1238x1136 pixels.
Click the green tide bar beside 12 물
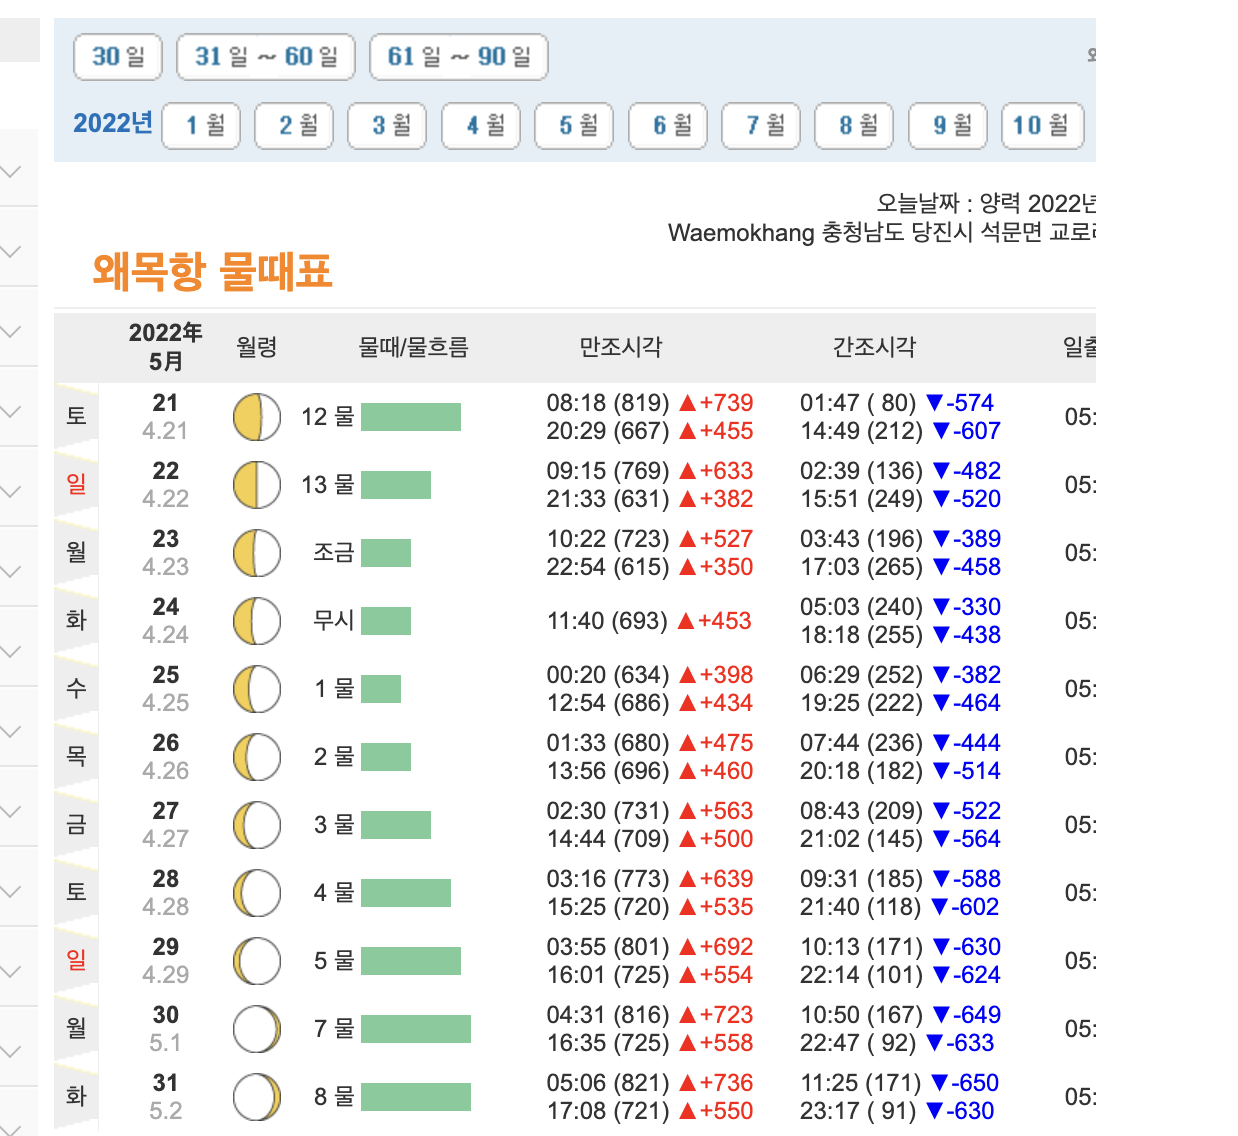(x=411, y=417)
